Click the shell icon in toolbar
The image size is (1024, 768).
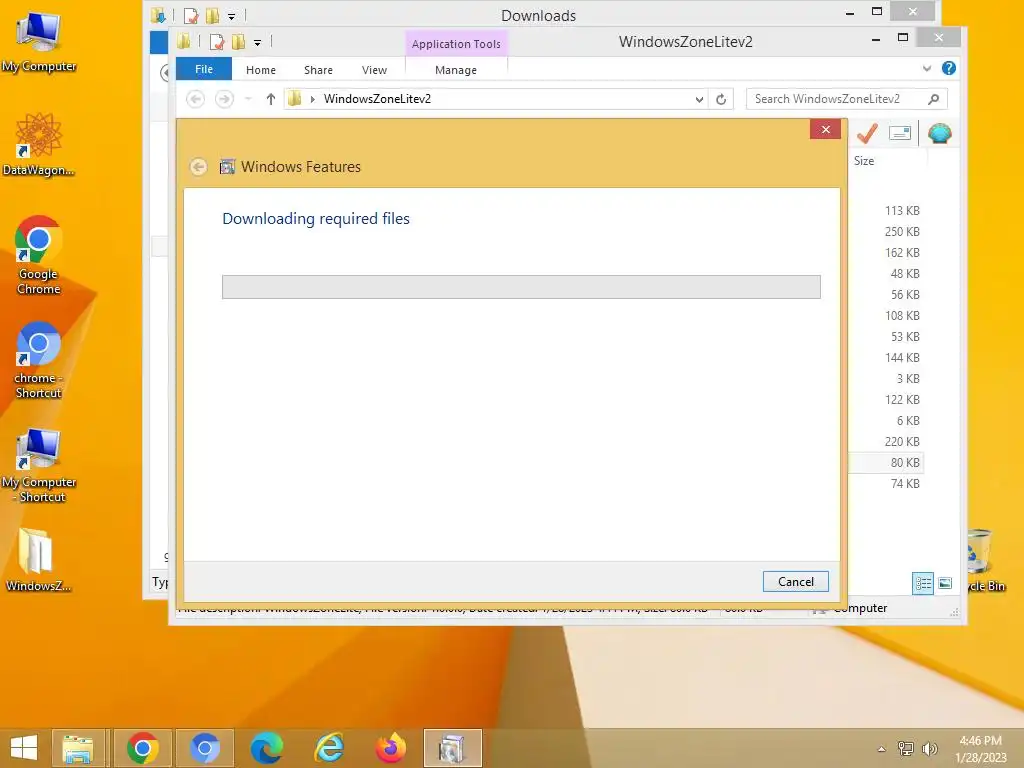tap(939, 133)
